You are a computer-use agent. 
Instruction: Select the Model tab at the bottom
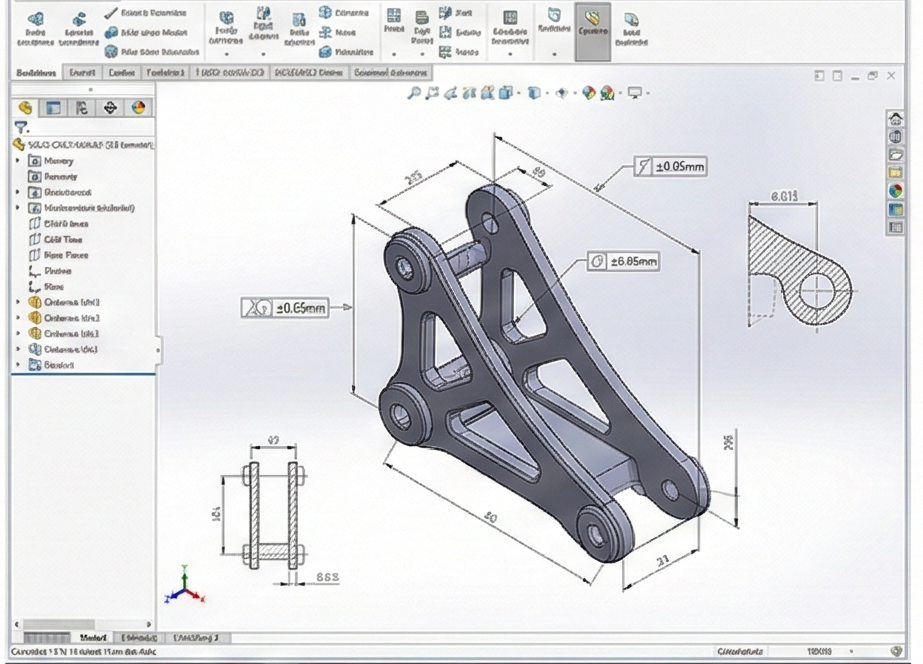point(93,638)
